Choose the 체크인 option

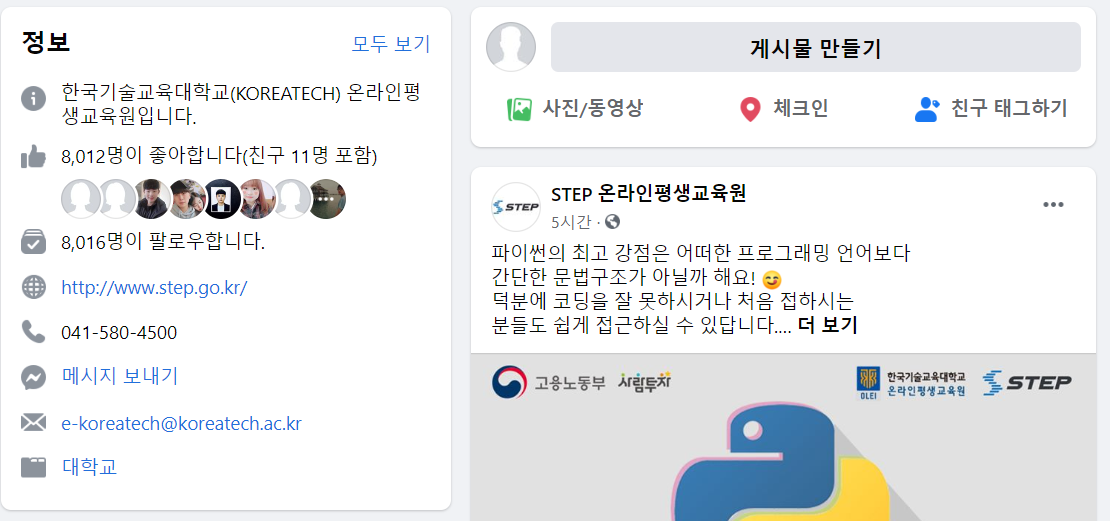tap(782, 109)
